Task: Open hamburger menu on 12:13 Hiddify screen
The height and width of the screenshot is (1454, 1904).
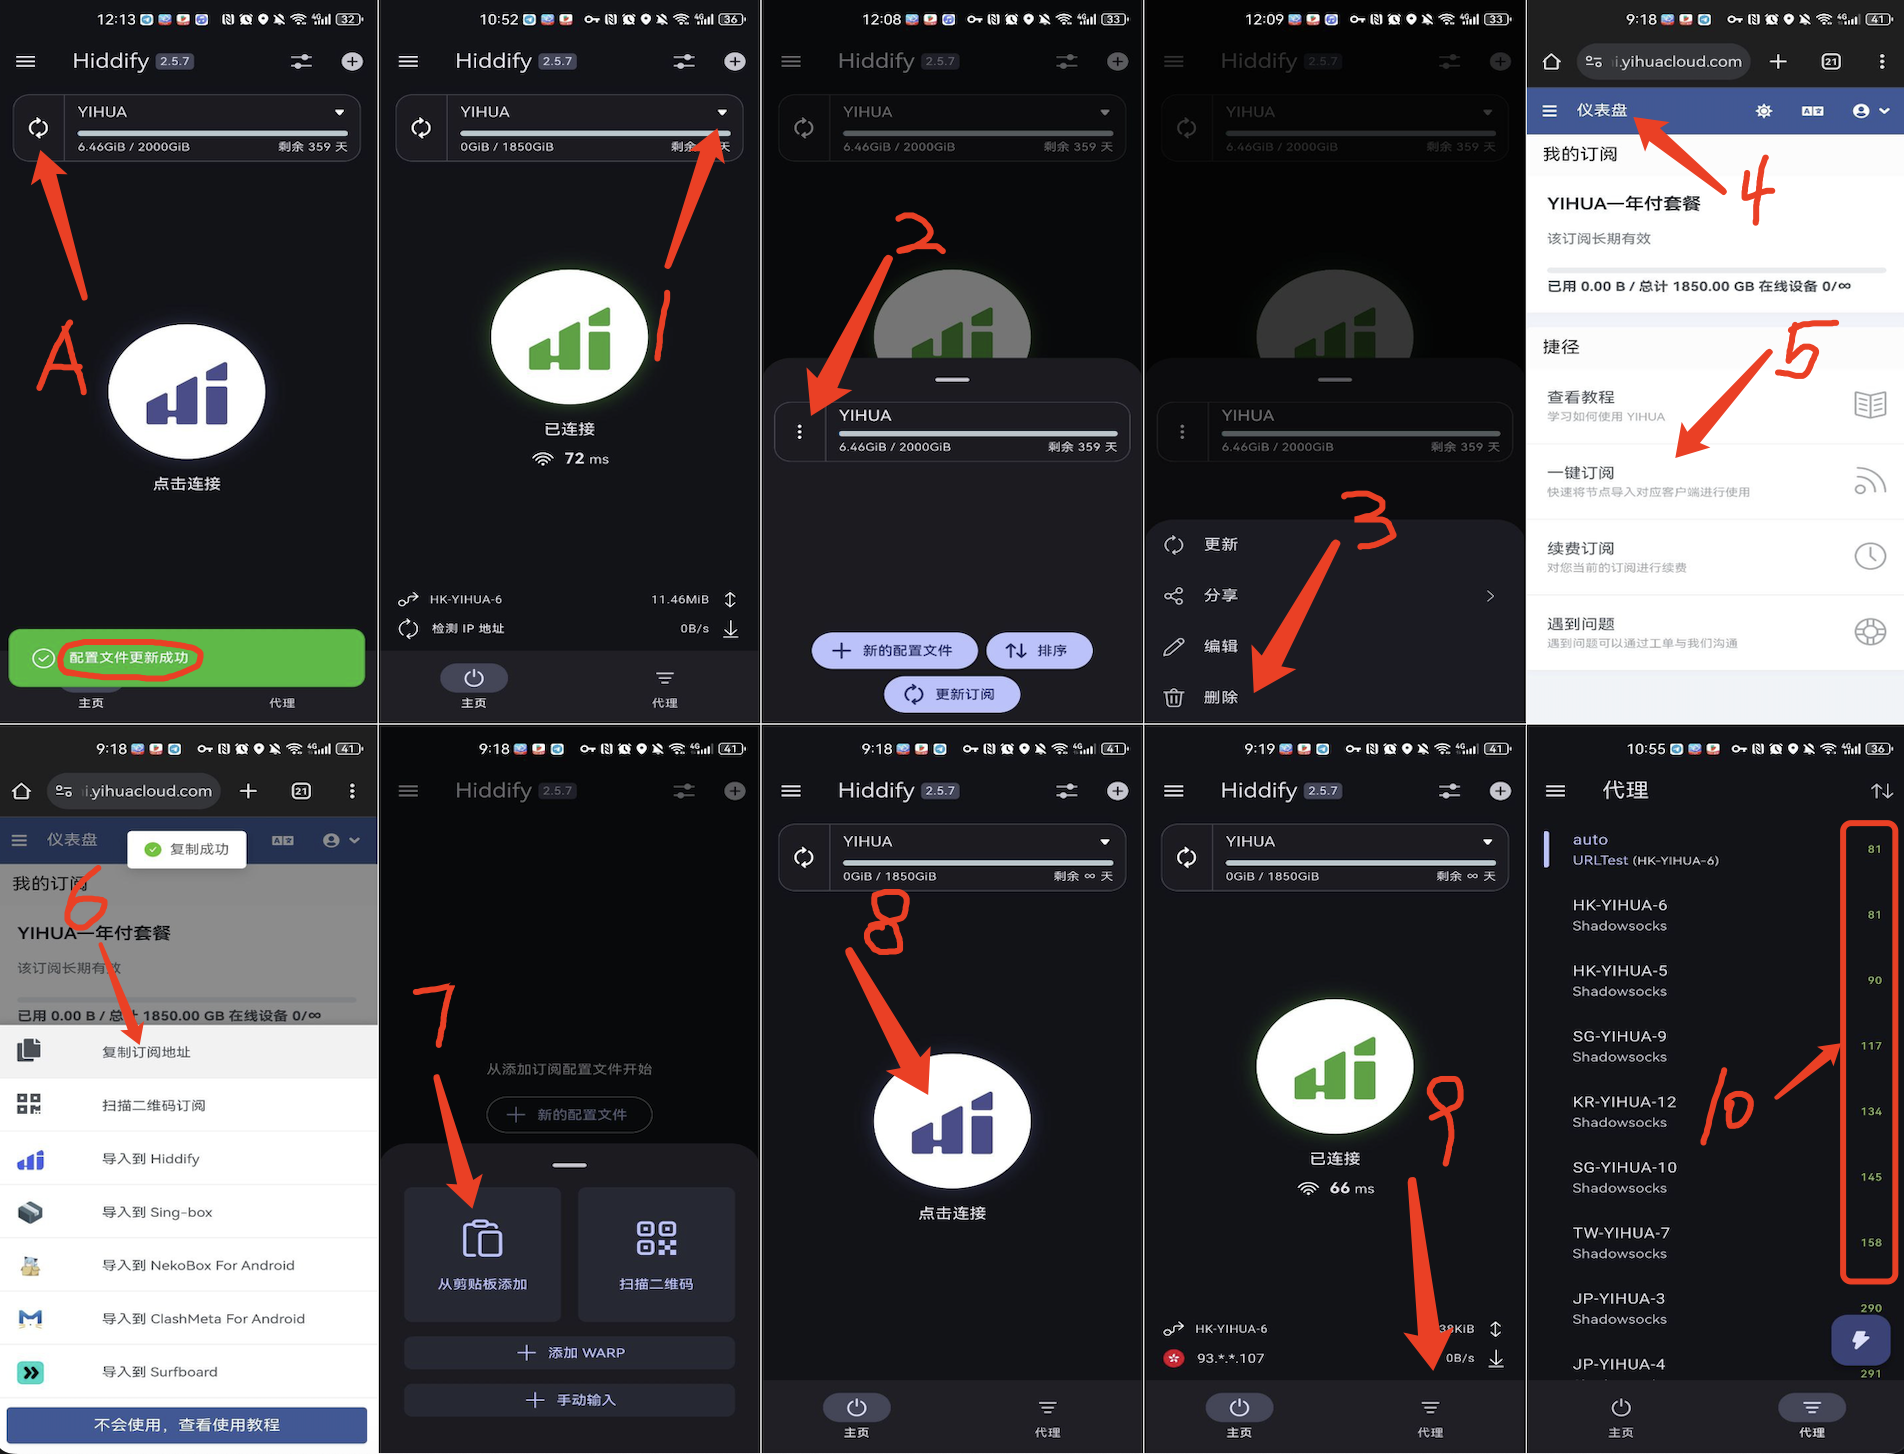Action: pyautogui.click(x=26, y=61)
